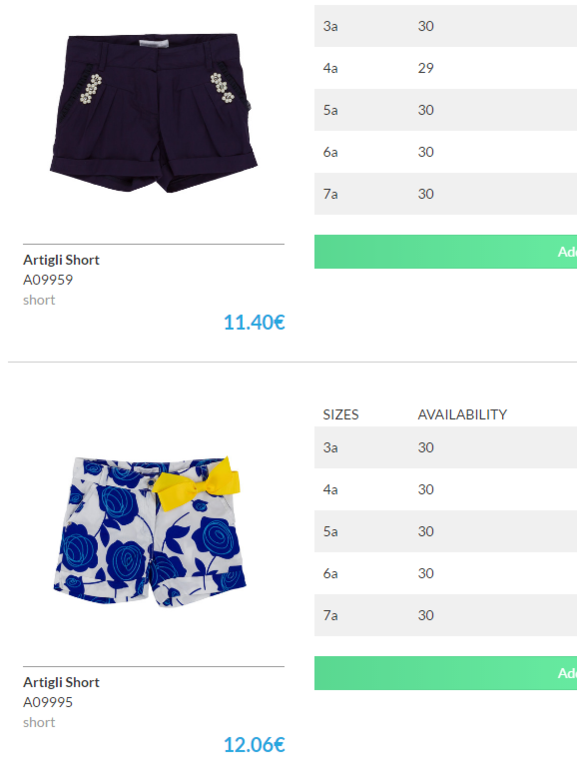This screenshot has width=577, height=770.
Task: Click the 12.06€ price
Action: (254, 745)
